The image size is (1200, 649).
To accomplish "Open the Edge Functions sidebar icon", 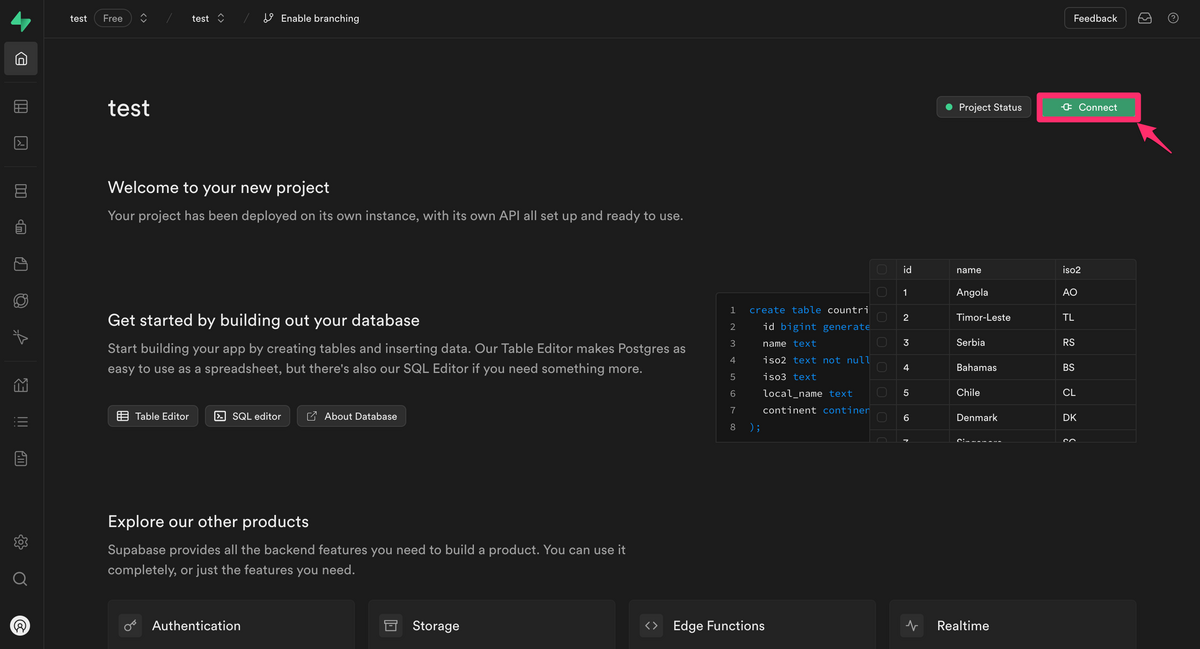I will point(21,301).
